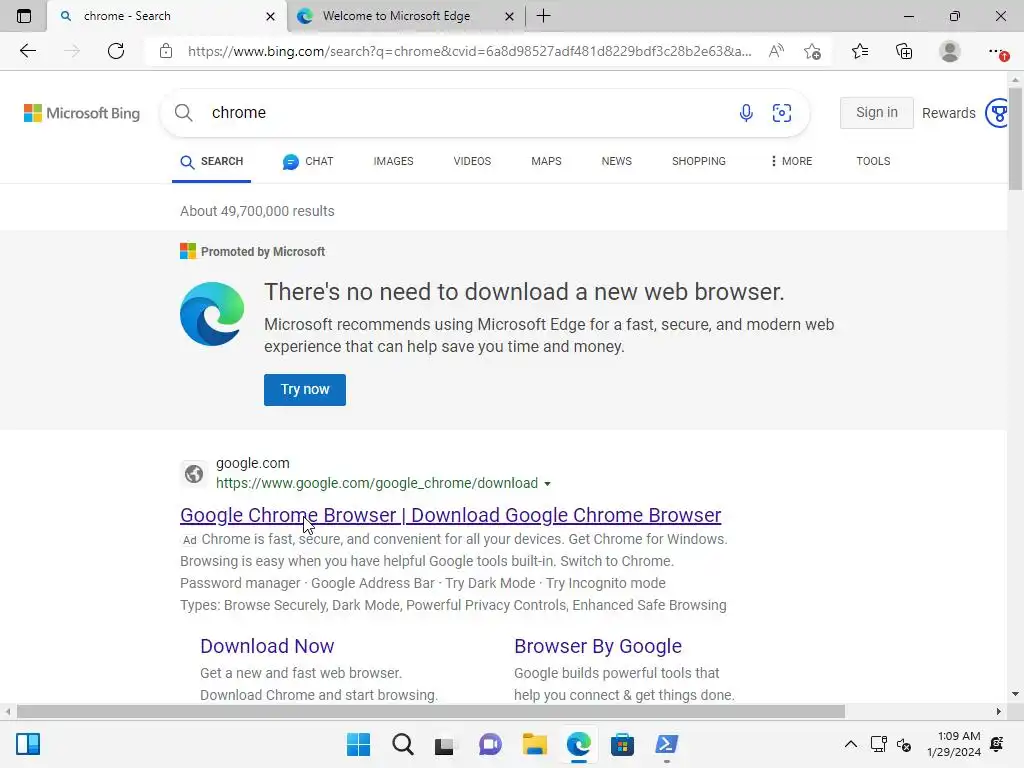Click the Microsoft Bing logo
The height and width of the screenshot is (768, 1024).
82,113
